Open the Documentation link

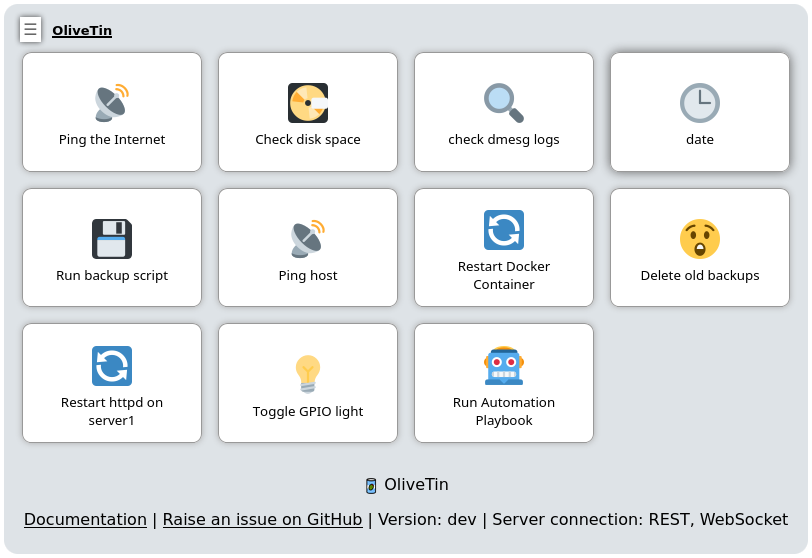tap(85, 519)
